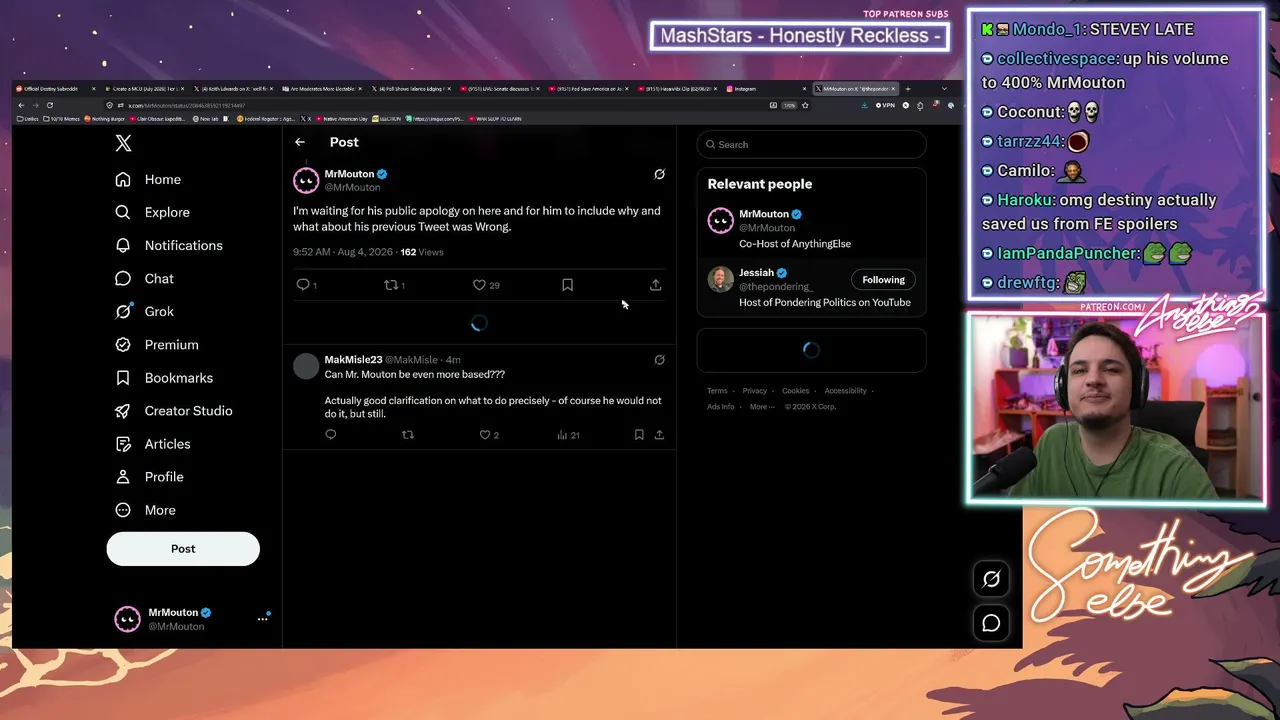Repost MrMouton's post
This screenshot has width=1280, height=720.
pos(391,285)
